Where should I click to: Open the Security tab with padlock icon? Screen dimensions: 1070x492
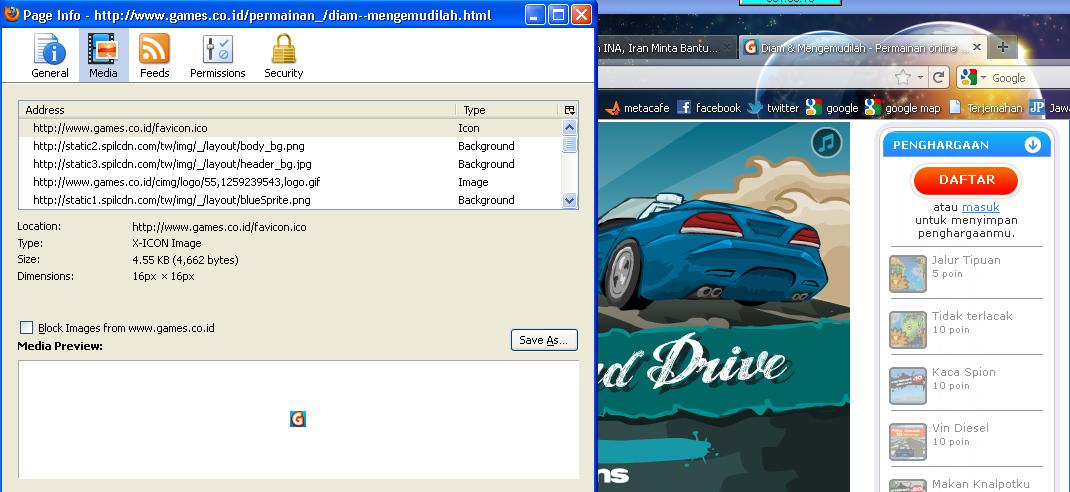283,56
